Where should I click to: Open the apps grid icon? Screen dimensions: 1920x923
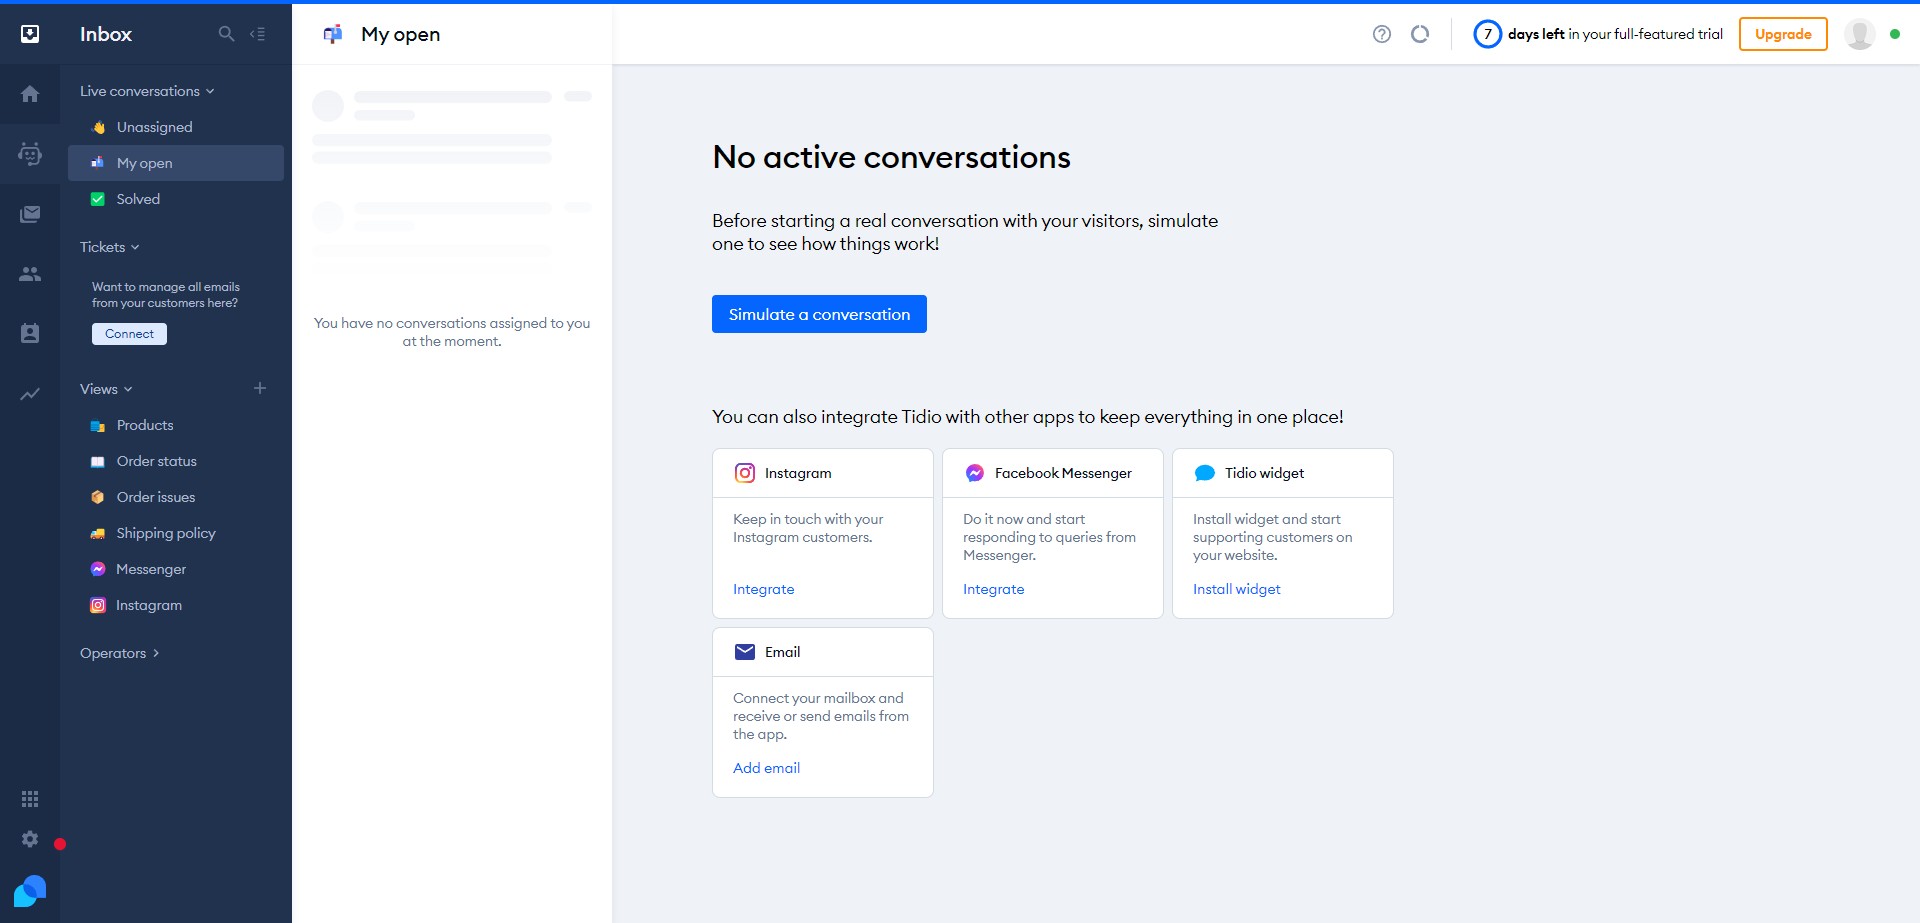coord(30,799)
